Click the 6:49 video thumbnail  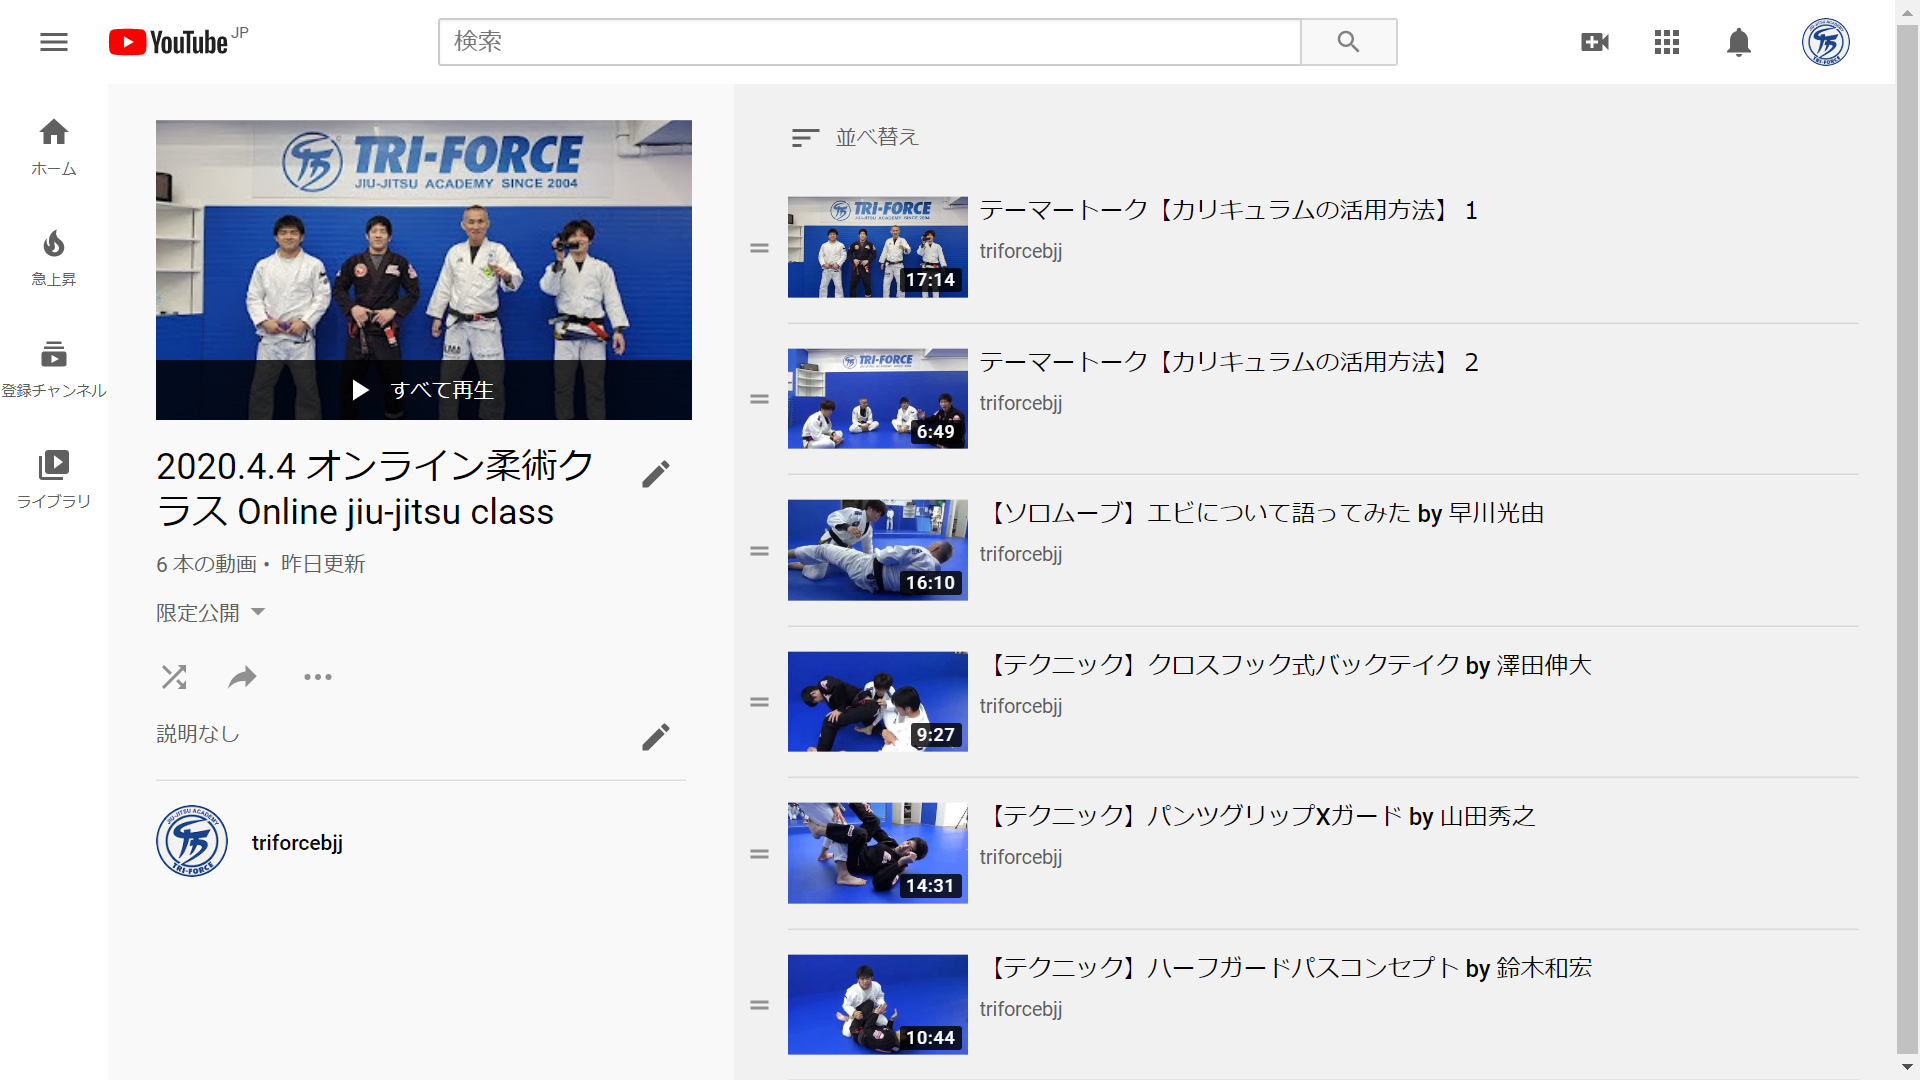pos(878,399)
